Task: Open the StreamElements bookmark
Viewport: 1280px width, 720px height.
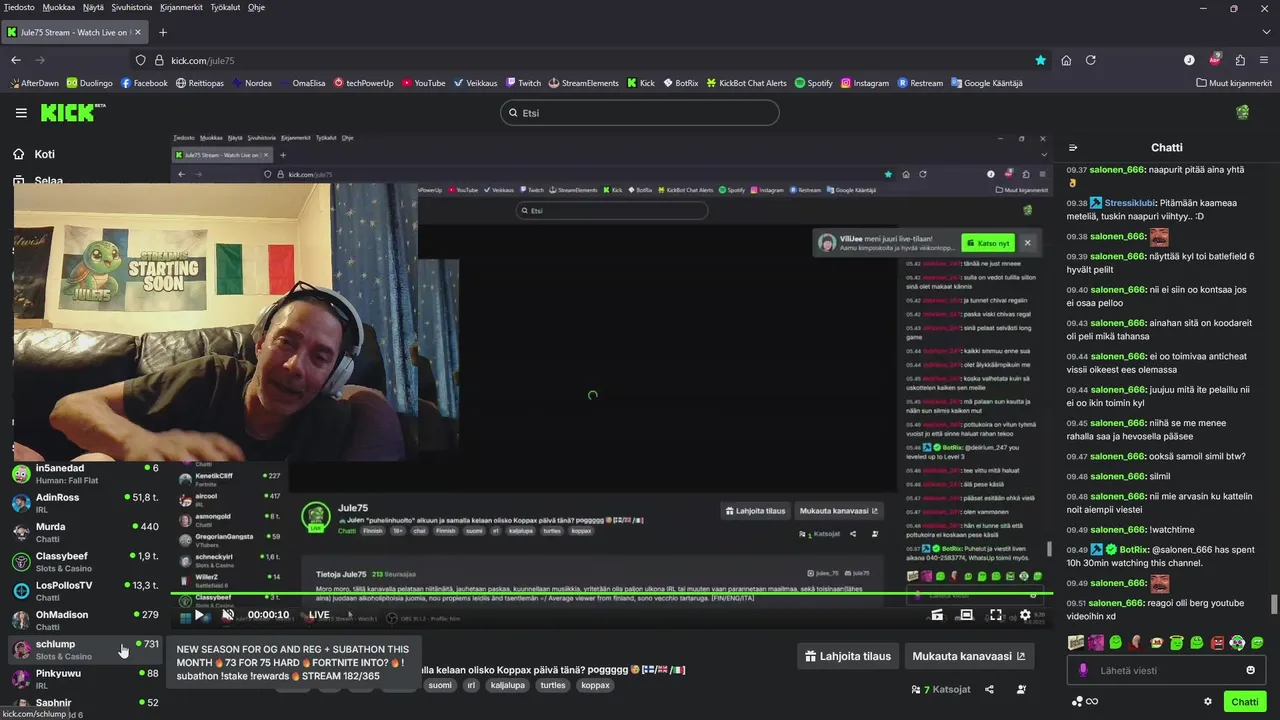Action: (584, 83)
